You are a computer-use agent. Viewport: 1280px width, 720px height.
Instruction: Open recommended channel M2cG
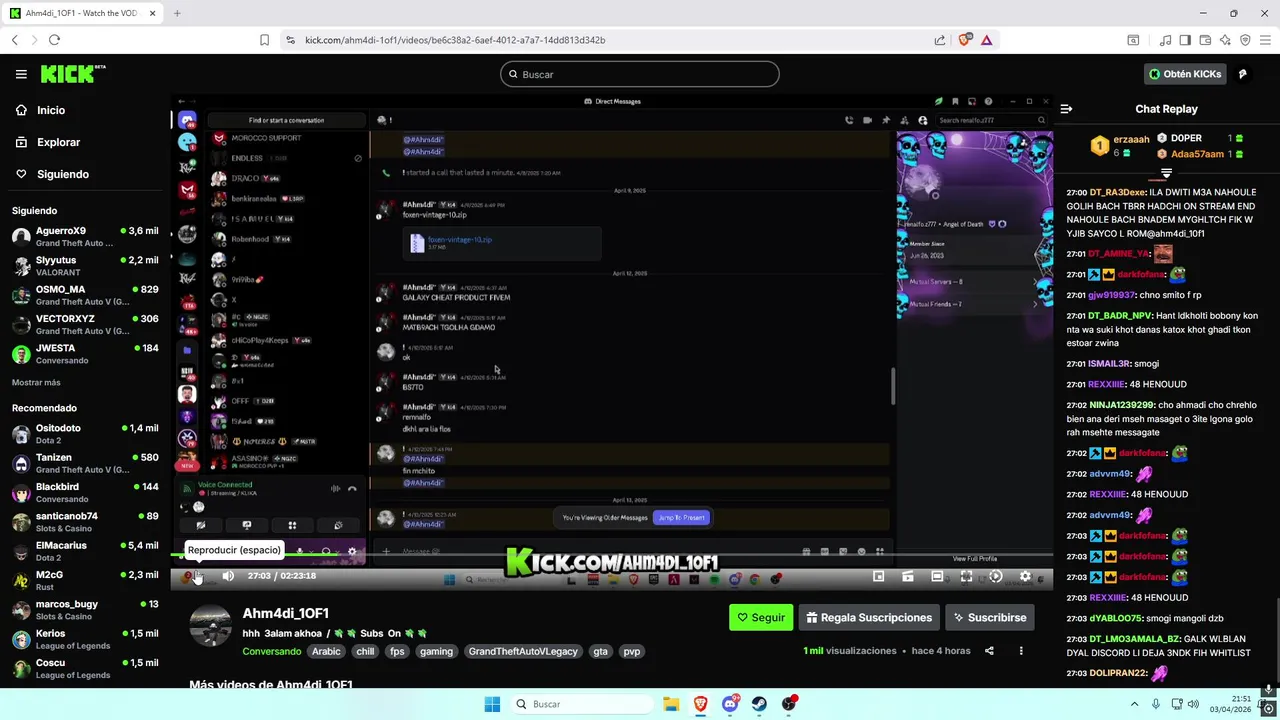pos(85,580)
